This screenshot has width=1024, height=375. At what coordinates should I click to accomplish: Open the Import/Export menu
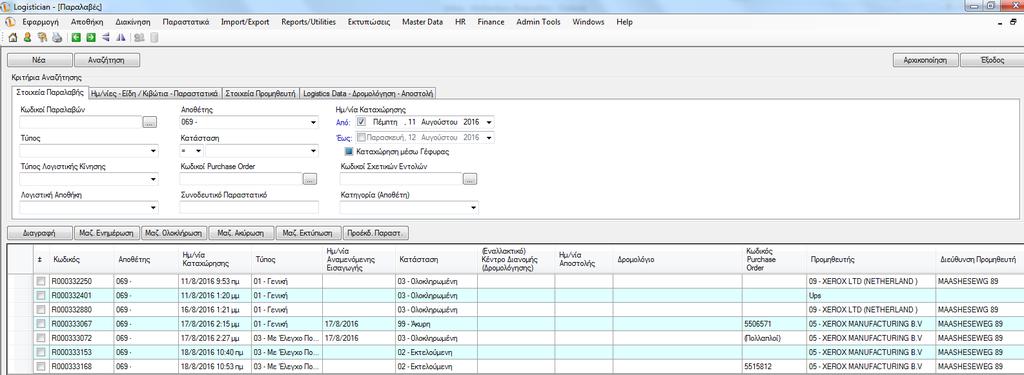point(245,22)
